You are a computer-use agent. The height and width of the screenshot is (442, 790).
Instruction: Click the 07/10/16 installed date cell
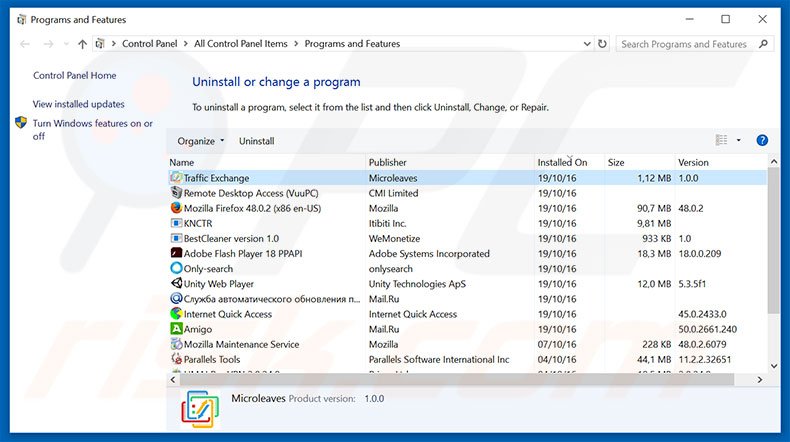(557, 344)
